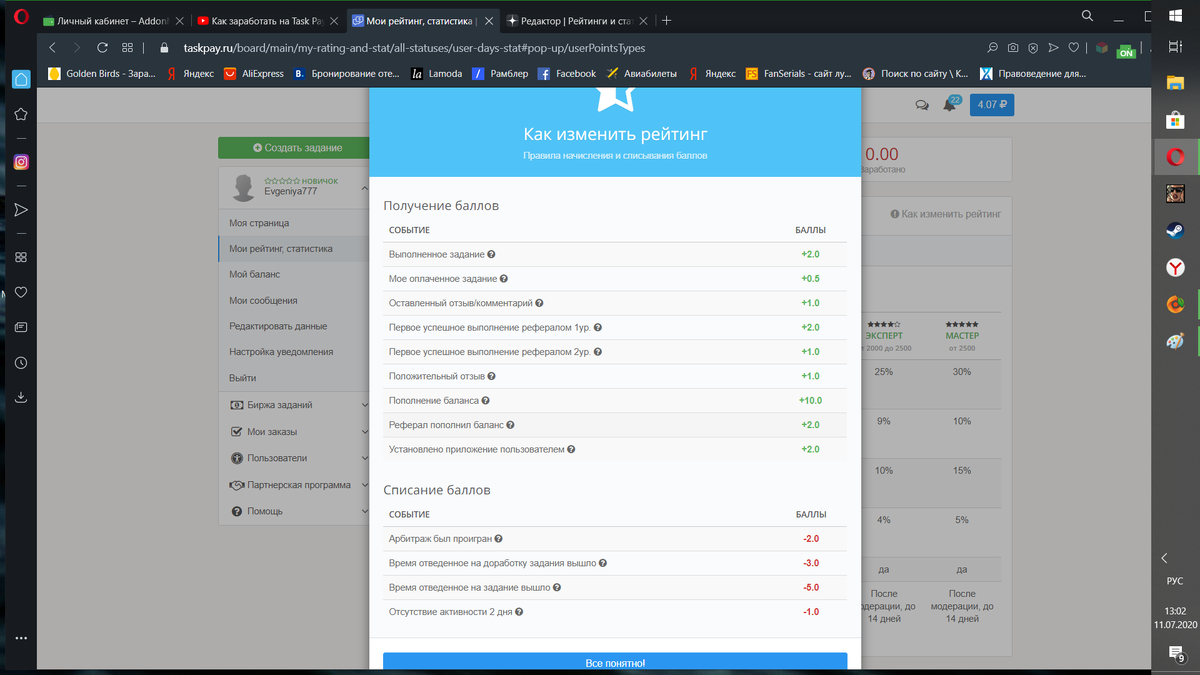Collapse Evgeniya777 profile menu chevron

(364, 188)
